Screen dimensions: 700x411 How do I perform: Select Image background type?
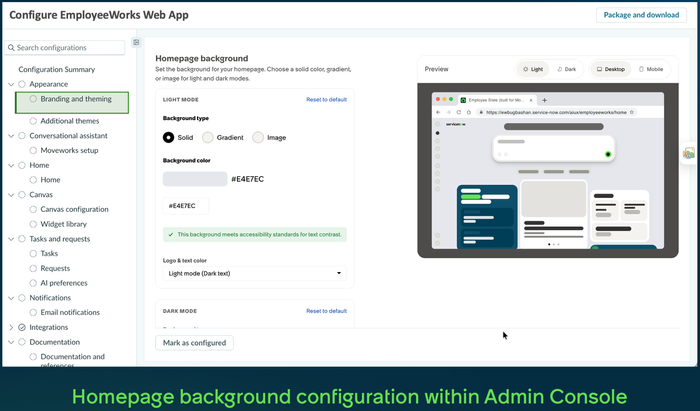[x=258, y=137]
